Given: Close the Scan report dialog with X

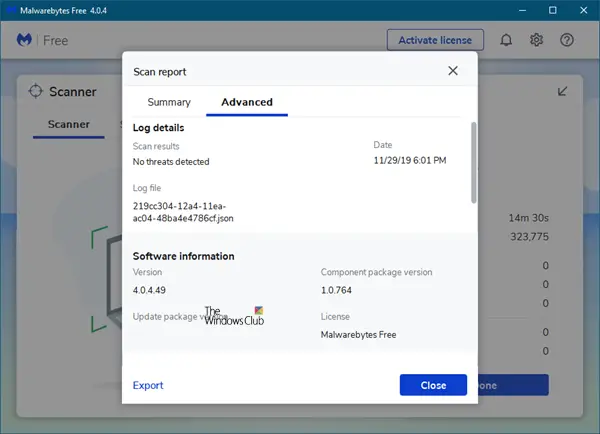Looking at the screenshot, I should click(x=453, y=71).
